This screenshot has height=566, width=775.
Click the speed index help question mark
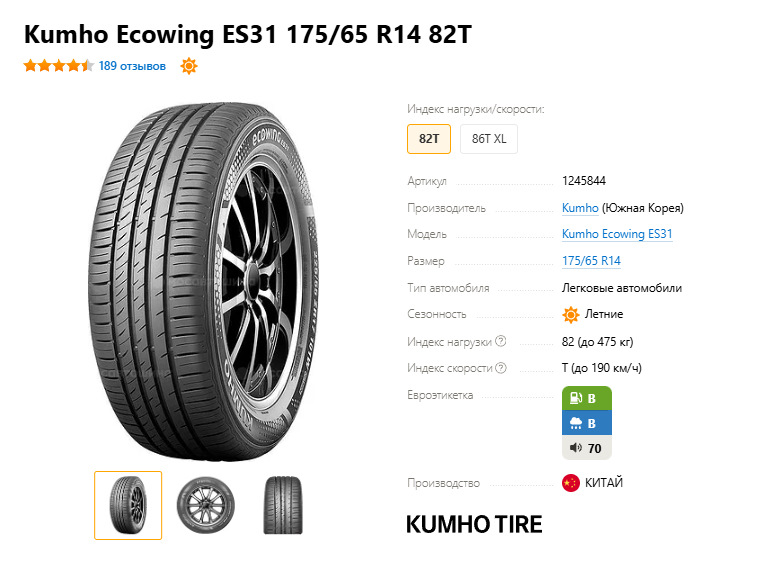tap(501, 368)
